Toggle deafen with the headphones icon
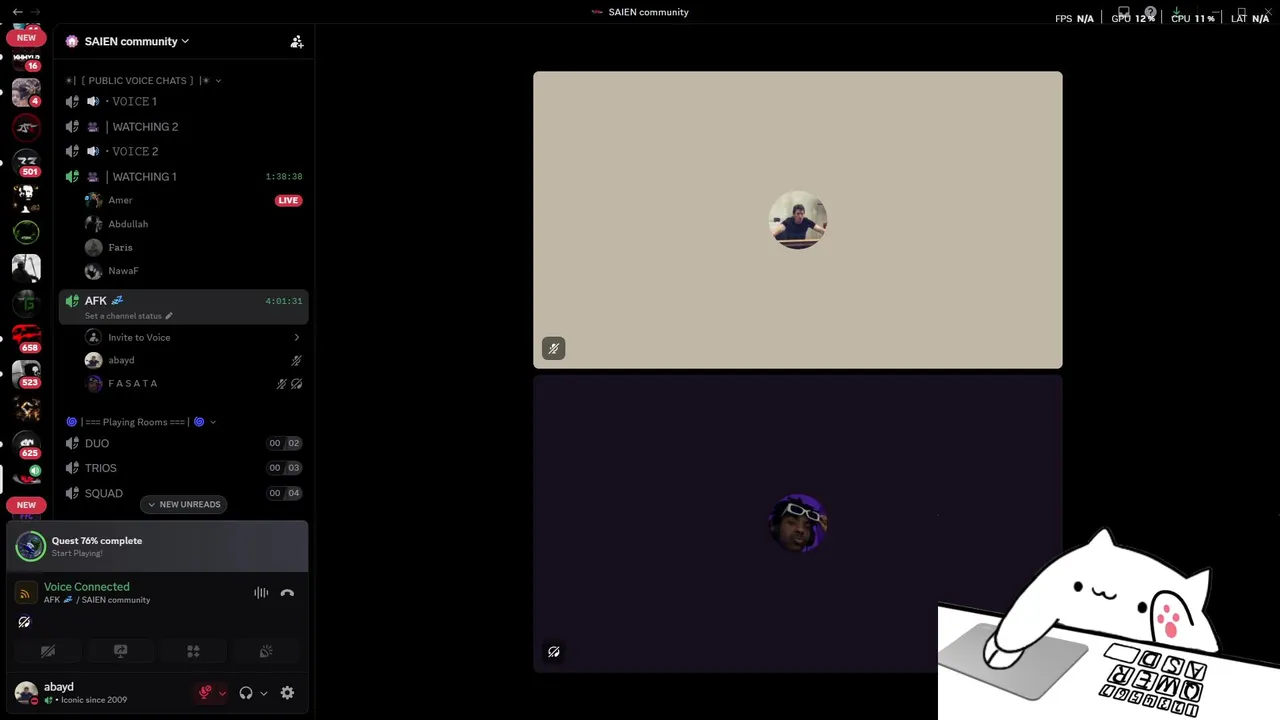Image resolution: width=1280 pixels, height=720 pixels. tap(246, 693)
